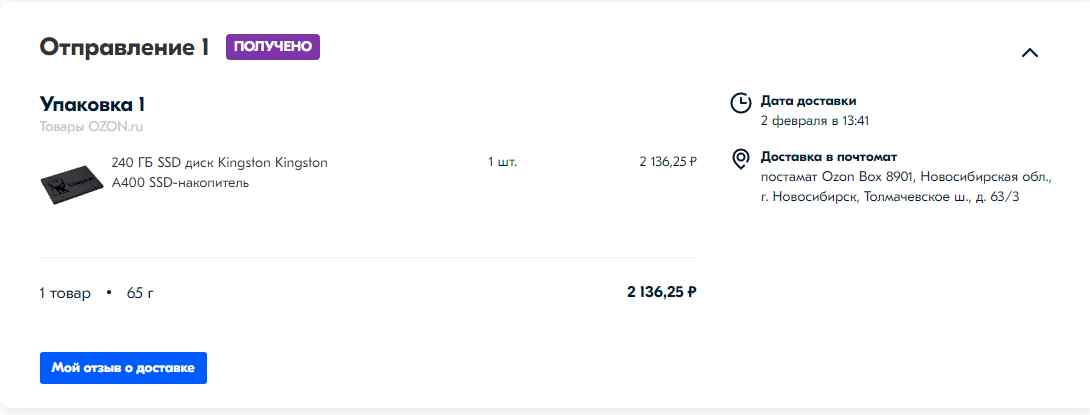Open the Kingston A400 SSD product thumbnail
Screen dimensions: 1090x415
pyautogui.click(x=72, y=184)
